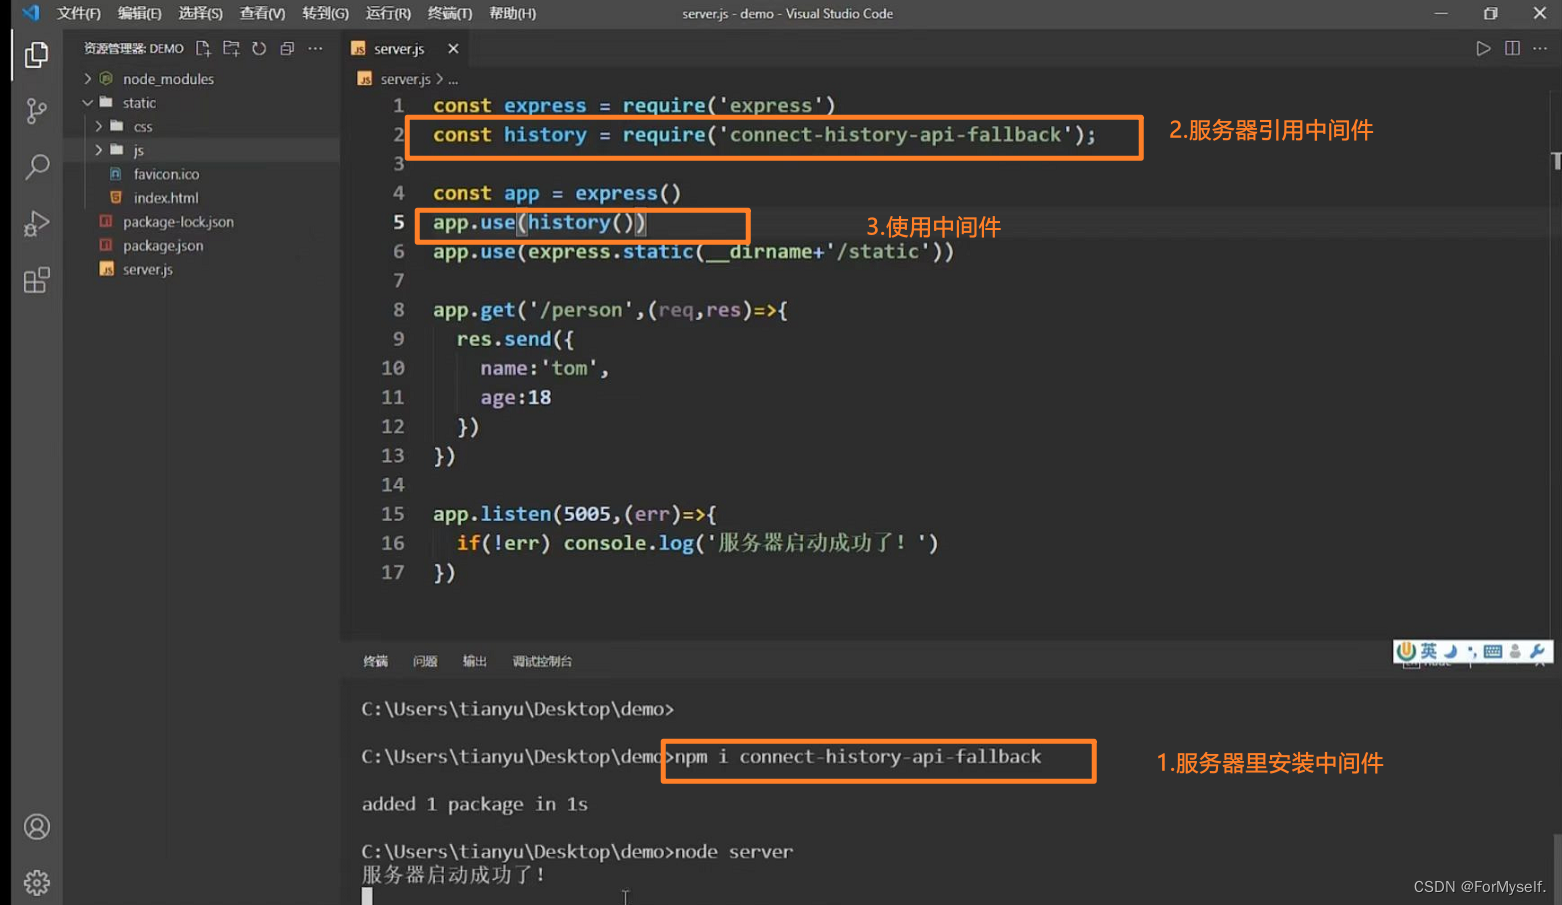Open explorer's more actions ellipsis
This screenshot has height=905, width=1562.
pyautogui.click(x=316, y=48)
